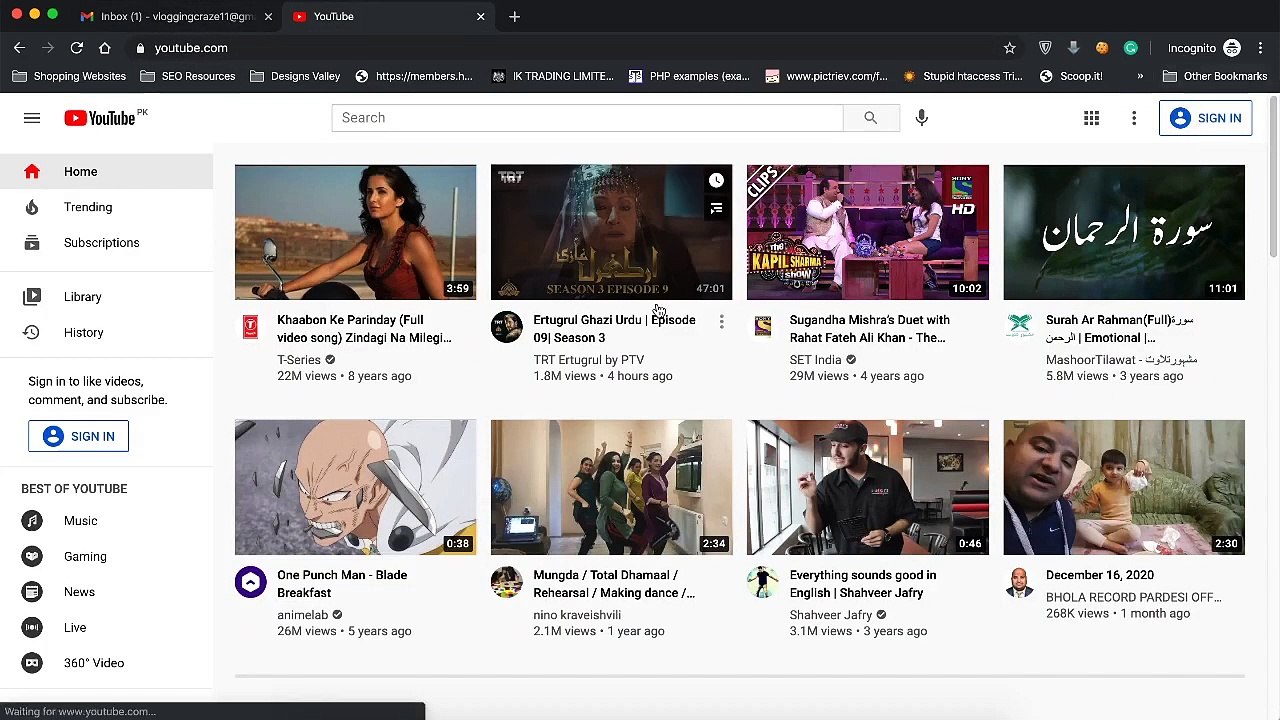The width and height of the screenshot is (1280, 720).
Task: Open TRT Ertugrul by PTV channel avatar
Action: tap(506, 327)
